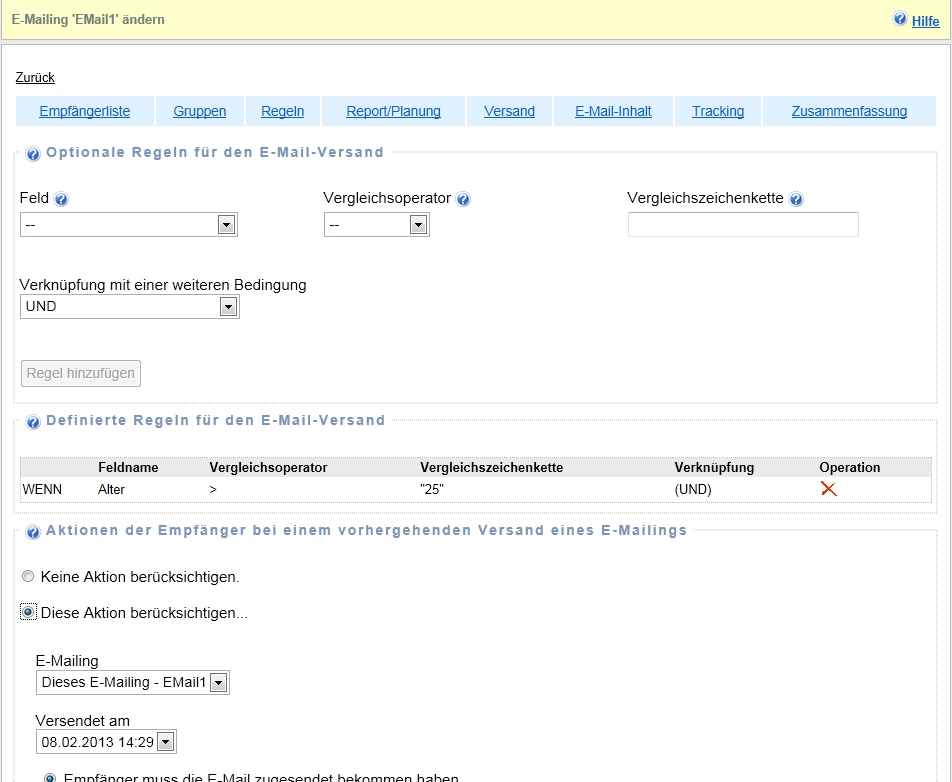Click the help icon beside Hilfe
Screen dimensions: 952x782
coord(900,20)
